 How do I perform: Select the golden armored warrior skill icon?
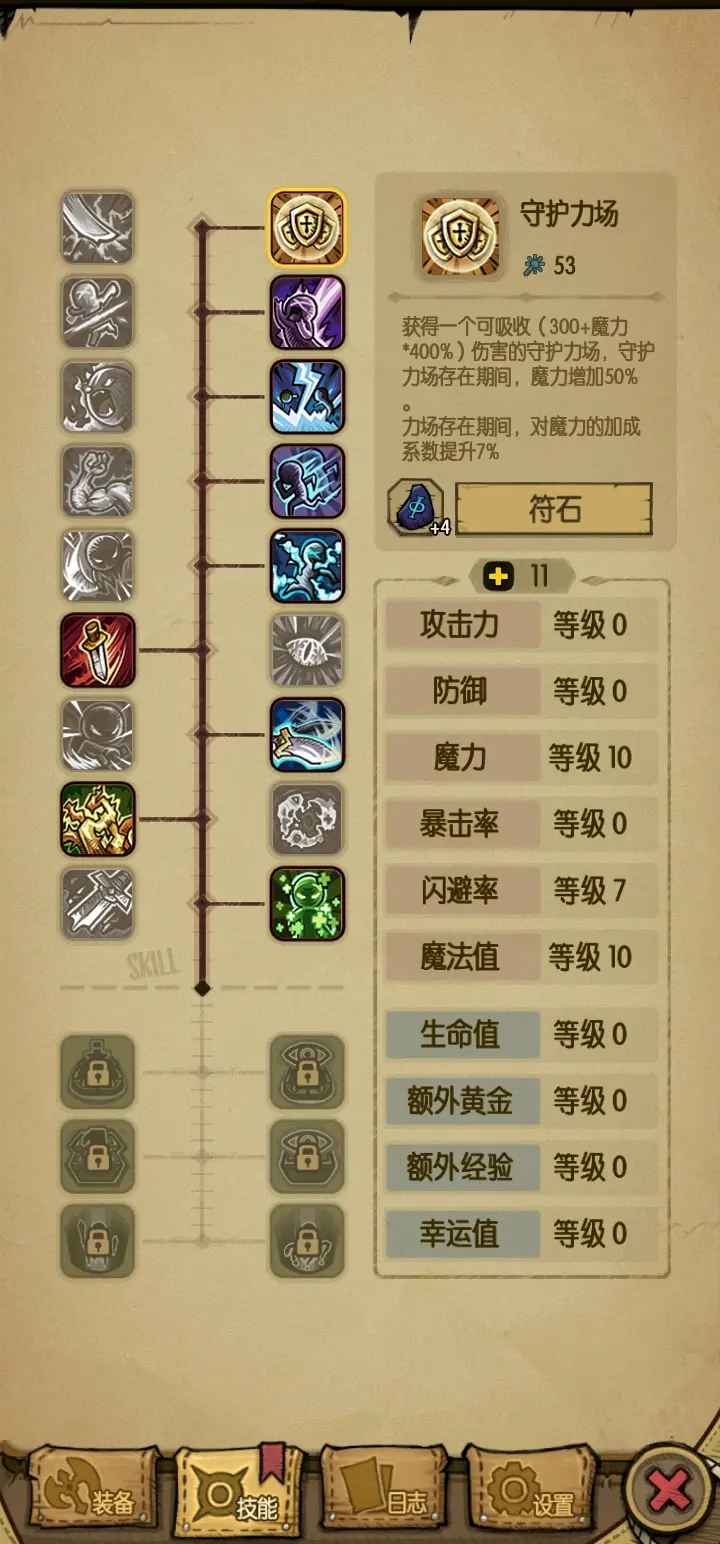coord(97,820)
